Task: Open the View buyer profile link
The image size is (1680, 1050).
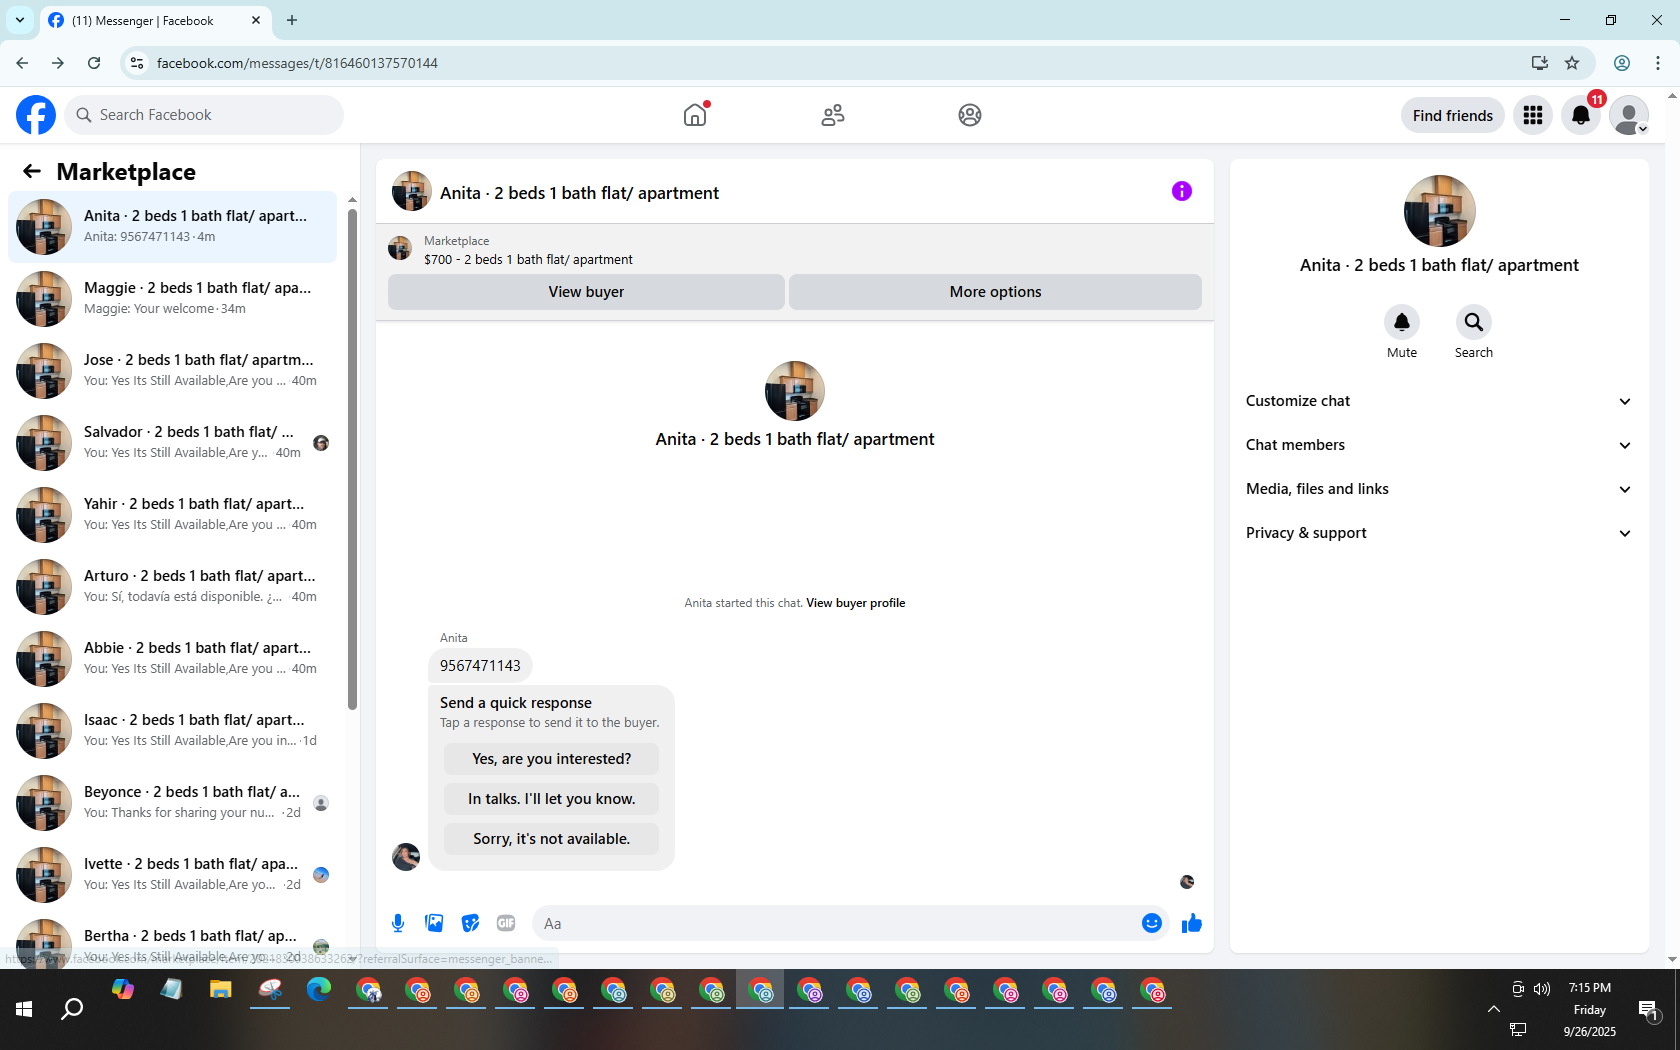Action: point(856,603)
